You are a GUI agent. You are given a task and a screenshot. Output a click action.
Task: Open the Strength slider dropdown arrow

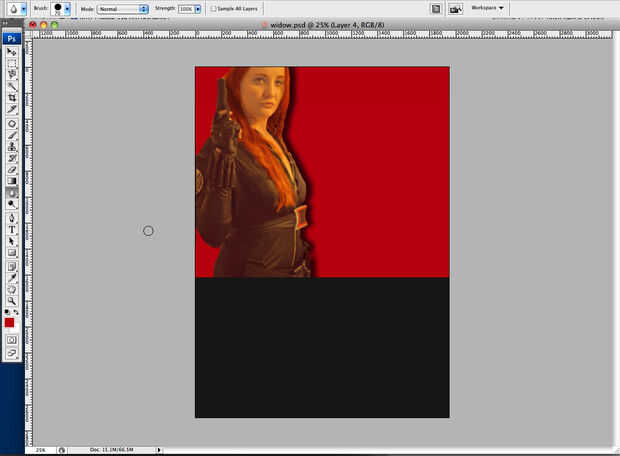[x=198, y=9]
